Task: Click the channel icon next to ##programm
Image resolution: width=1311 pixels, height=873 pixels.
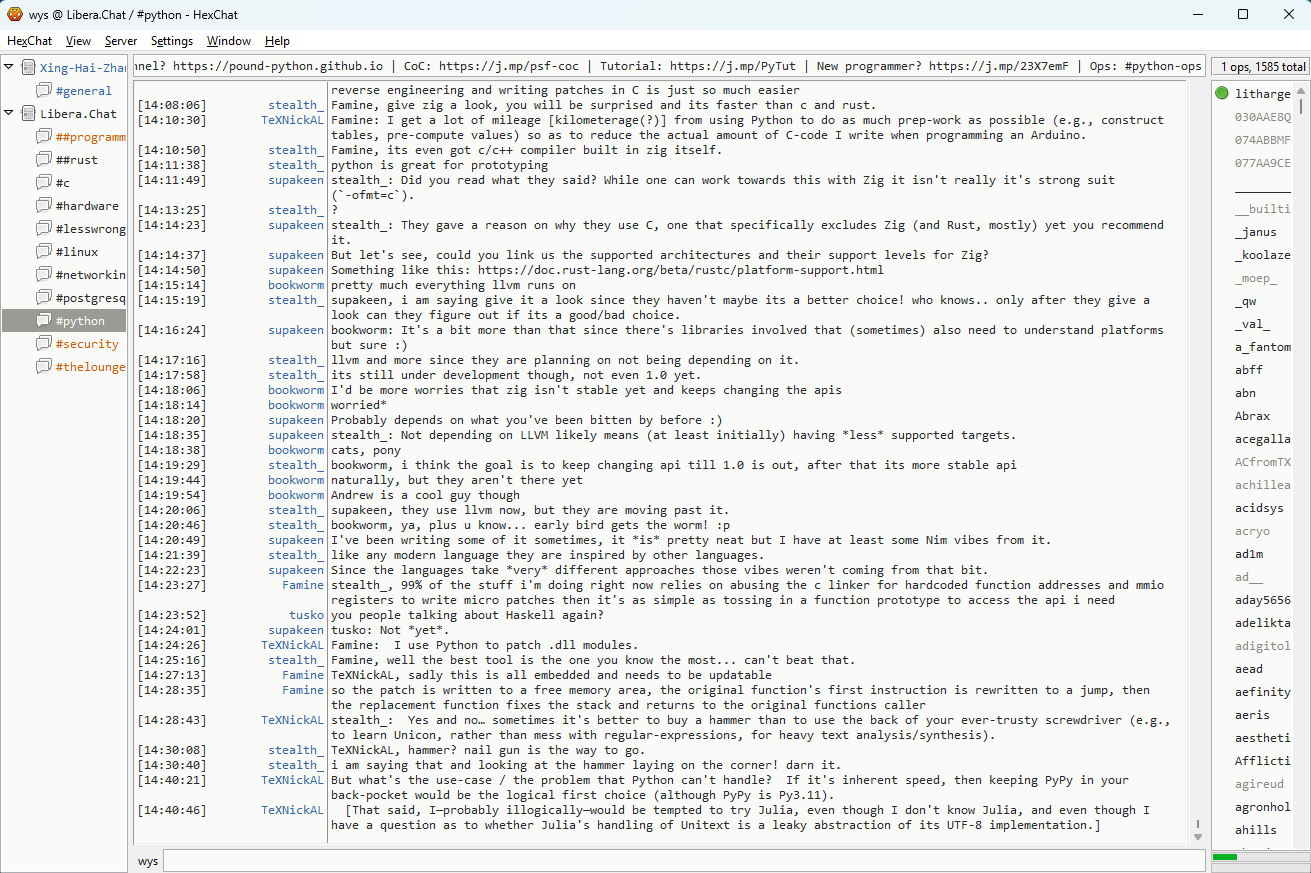Action: click(x=44, y=137)
